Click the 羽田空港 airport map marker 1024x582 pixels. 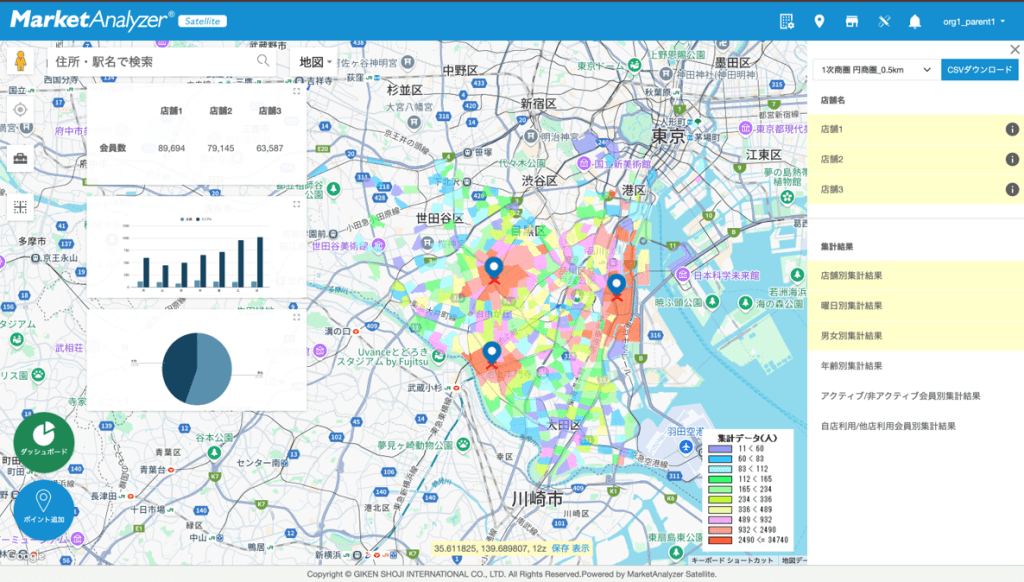[686, 447]
